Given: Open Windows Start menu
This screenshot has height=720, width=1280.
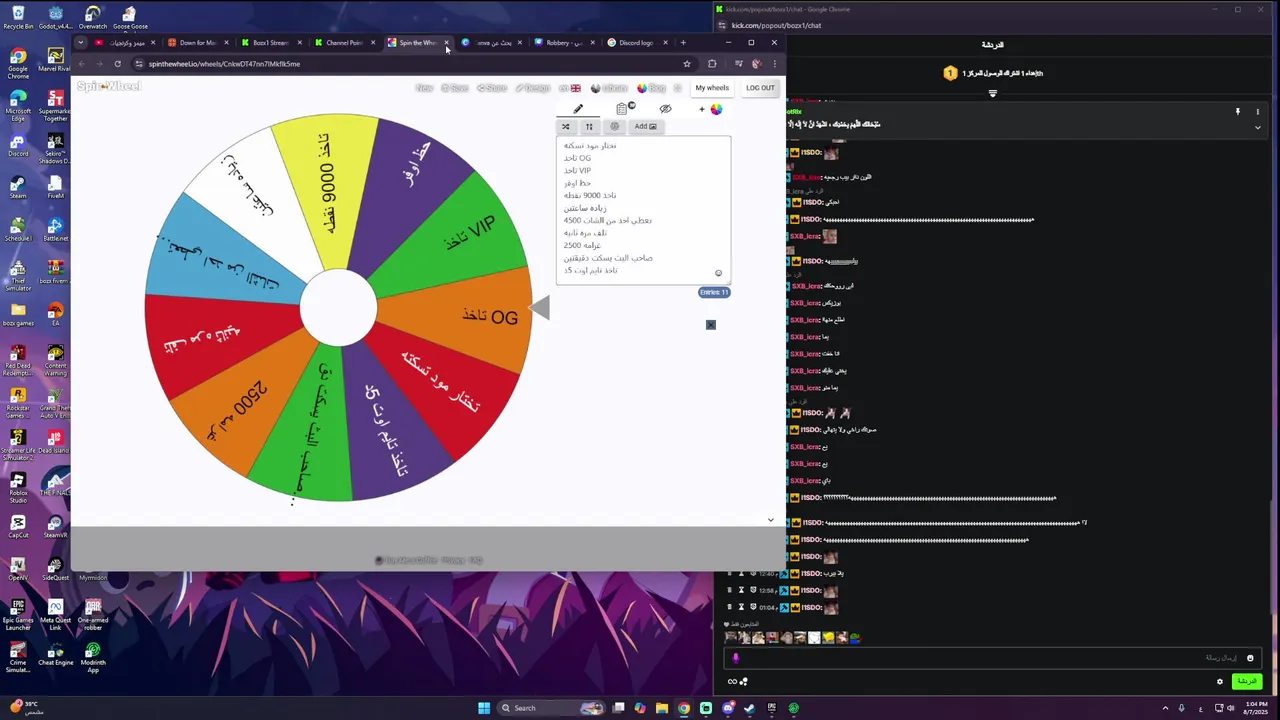Looking at the screenshot, I should coord(484,708).
